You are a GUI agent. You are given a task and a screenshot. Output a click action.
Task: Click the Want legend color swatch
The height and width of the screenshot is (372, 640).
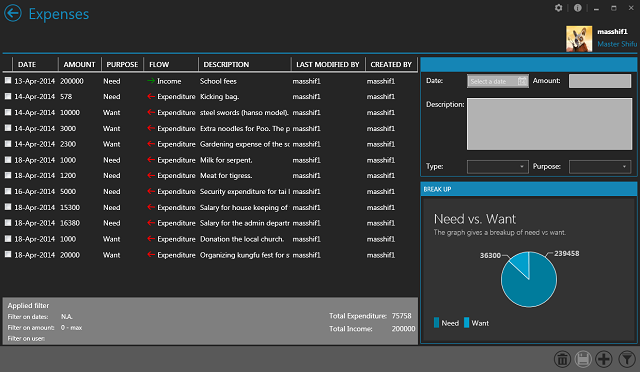tap(467, 323)
